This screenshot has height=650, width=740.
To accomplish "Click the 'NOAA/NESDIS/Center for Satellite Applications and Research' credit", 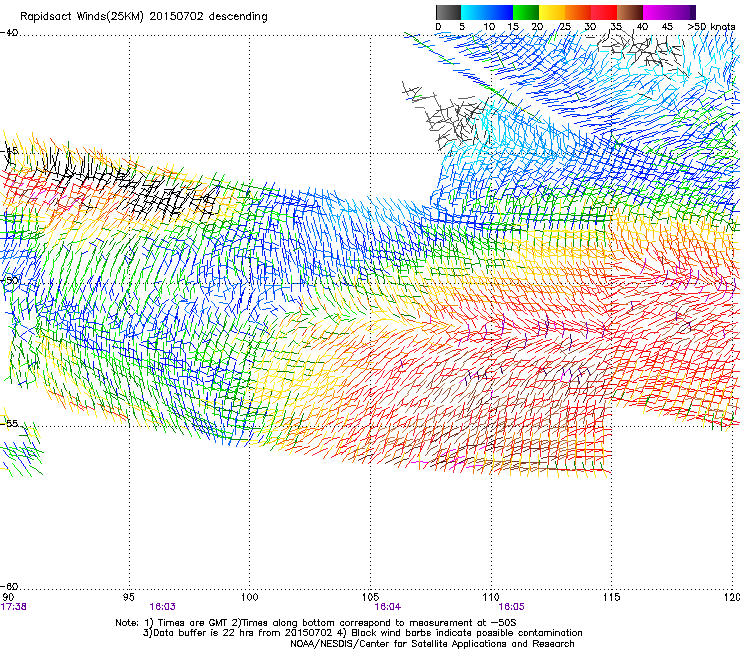I will 432,644.
